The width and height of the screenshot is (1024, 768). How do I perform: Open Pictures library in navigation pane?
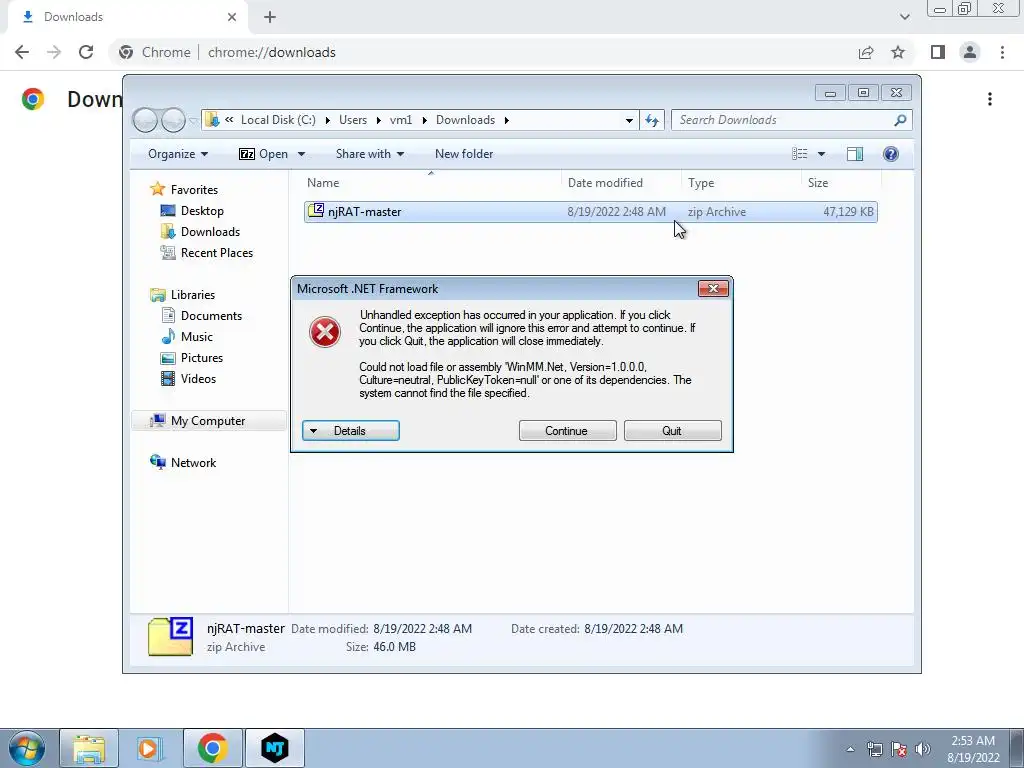pyautogui.click(x=201, y=358)
